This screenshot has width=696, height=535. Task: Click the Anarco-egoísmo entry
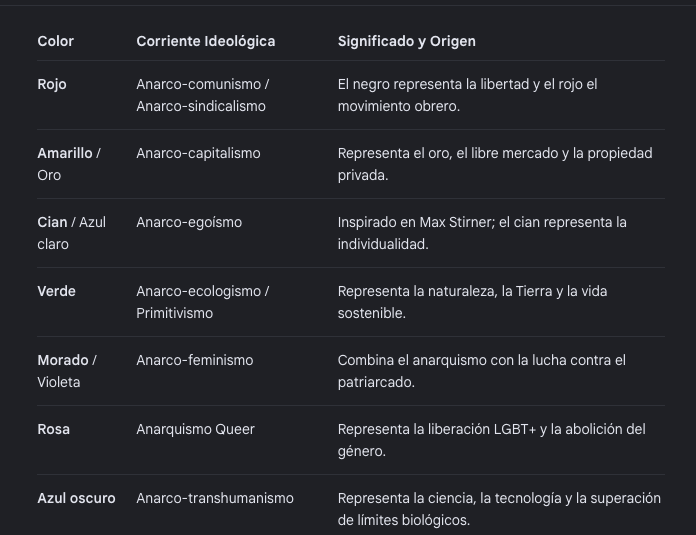[x=189, y=222]
